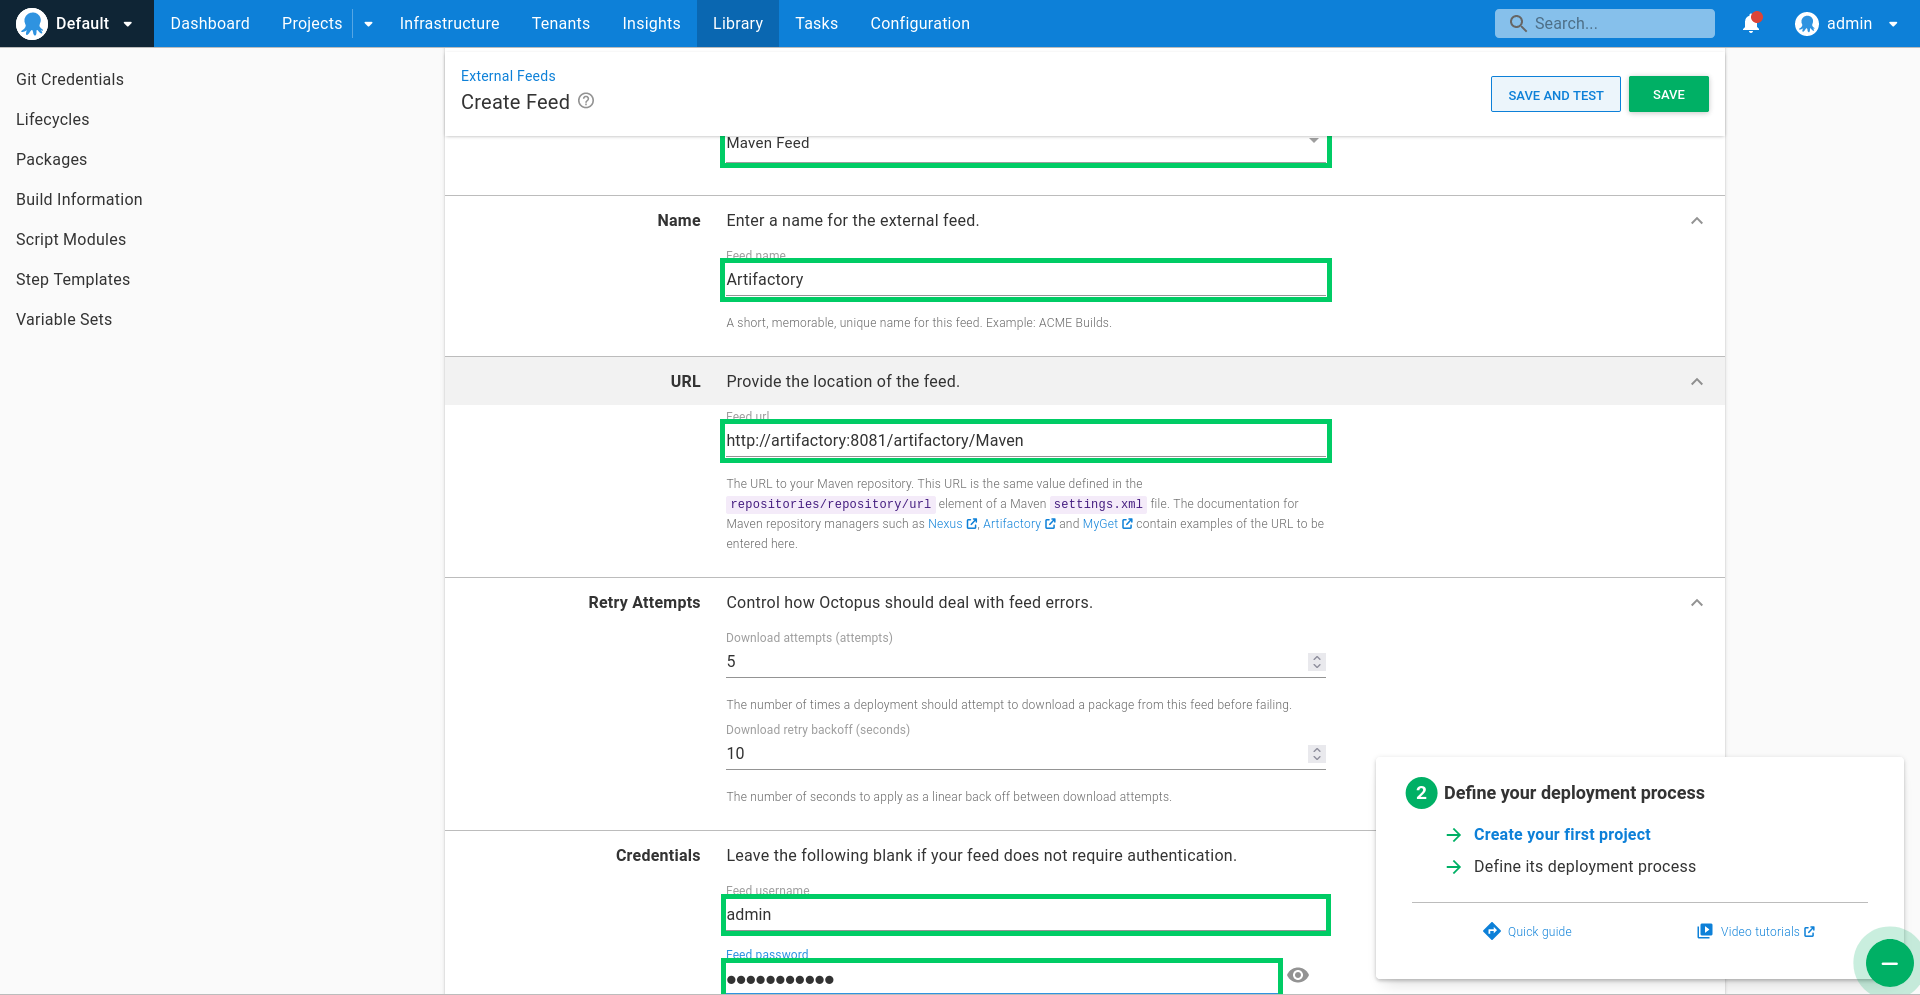Click the admin user avatar icon
This screenshot has width=1920, height=995.
1806,23
